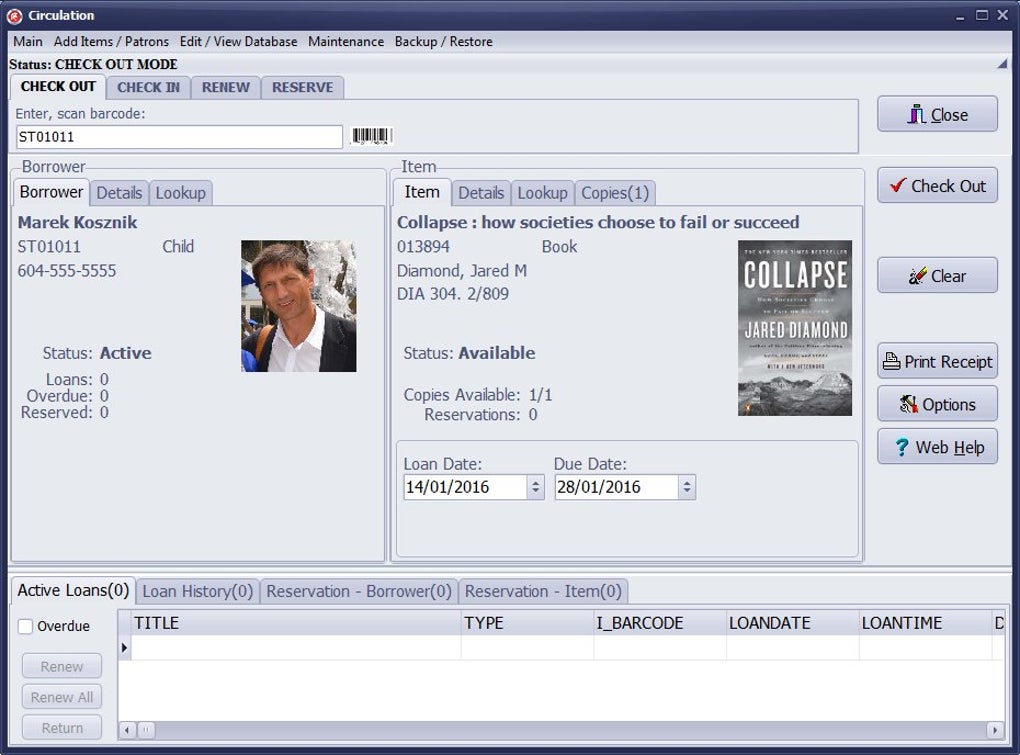This screenshot has height=755, width=1020.
Task: Click the panel collapse triangle near status line
Action: pyautogui.click(x=1002, y=64)
